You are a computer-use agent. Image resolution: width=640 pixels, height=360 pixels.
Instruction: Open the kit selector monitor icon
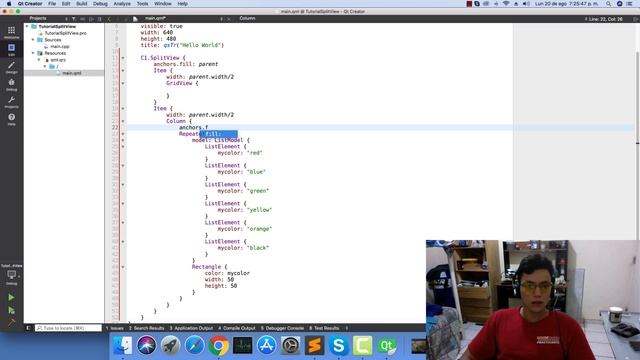(x=11, y=276)
